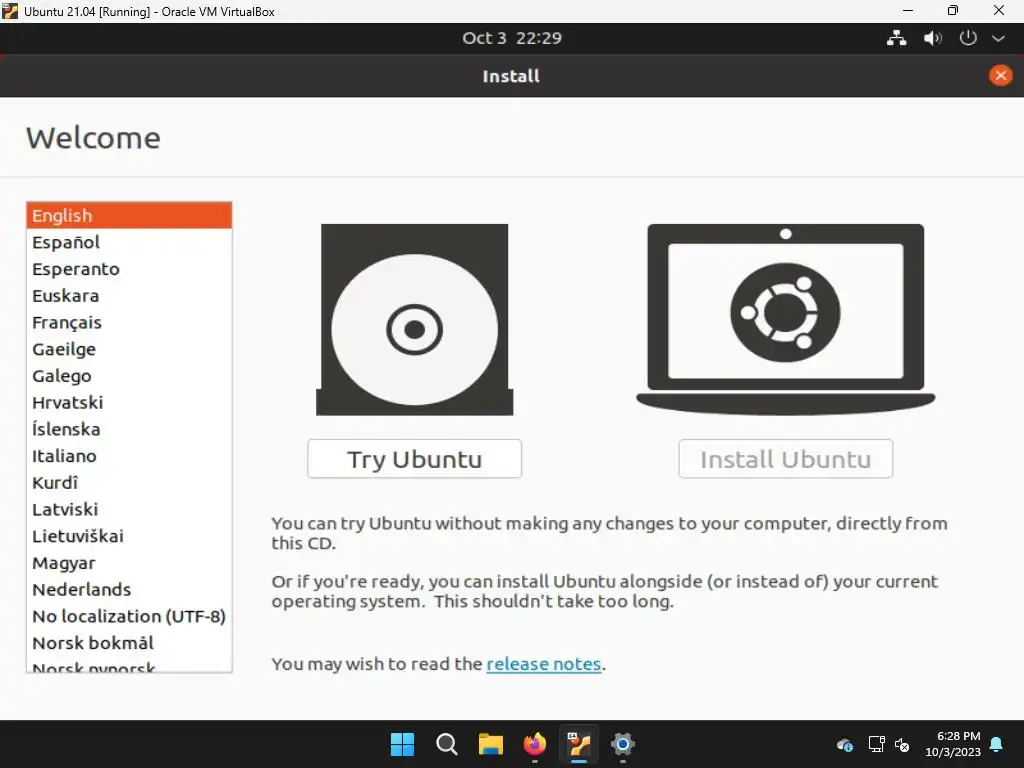The height and width of the screenshot is (768, 1024).
Task: Expand the system menu chevron arrow
Action: pyautogui.click(x=999, y=38)
